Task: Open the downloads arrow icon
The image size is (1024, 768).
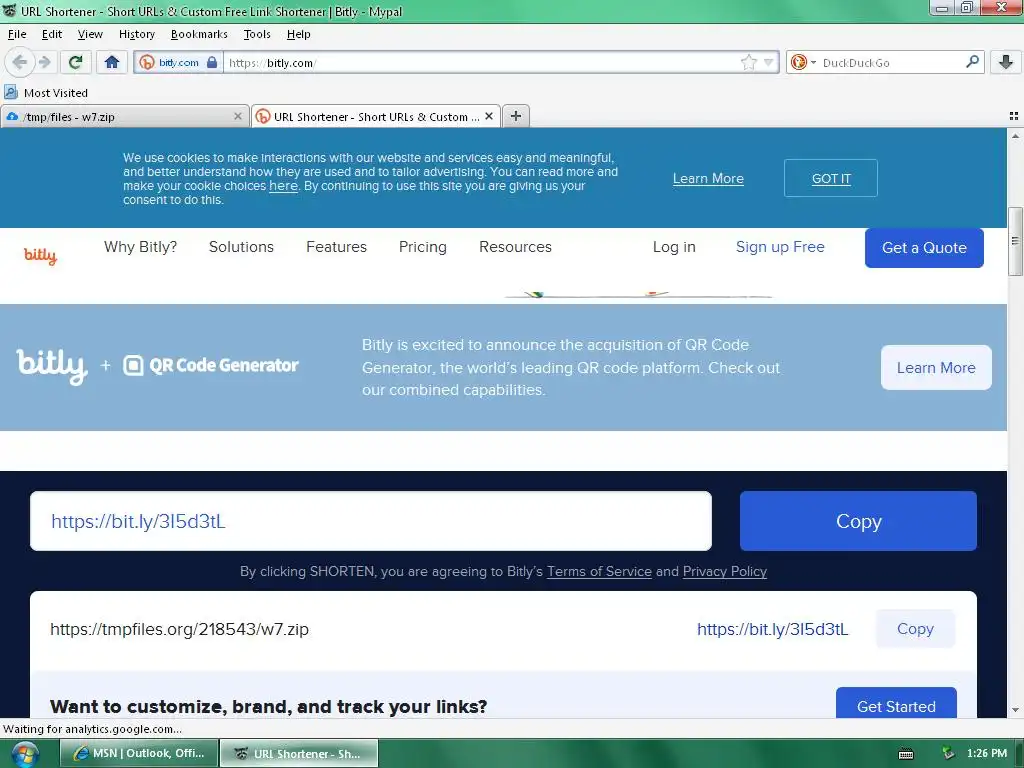Action: click(x=1006, y=62)
